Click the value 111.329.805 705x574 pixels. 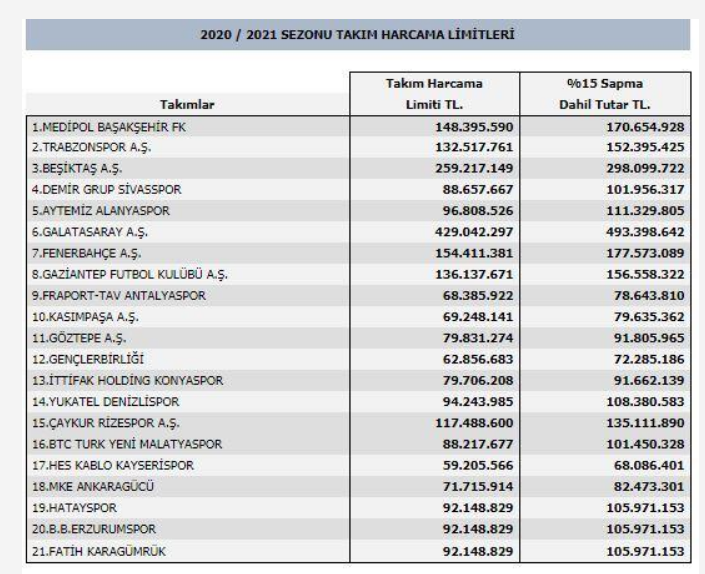[x=645, y=211]
